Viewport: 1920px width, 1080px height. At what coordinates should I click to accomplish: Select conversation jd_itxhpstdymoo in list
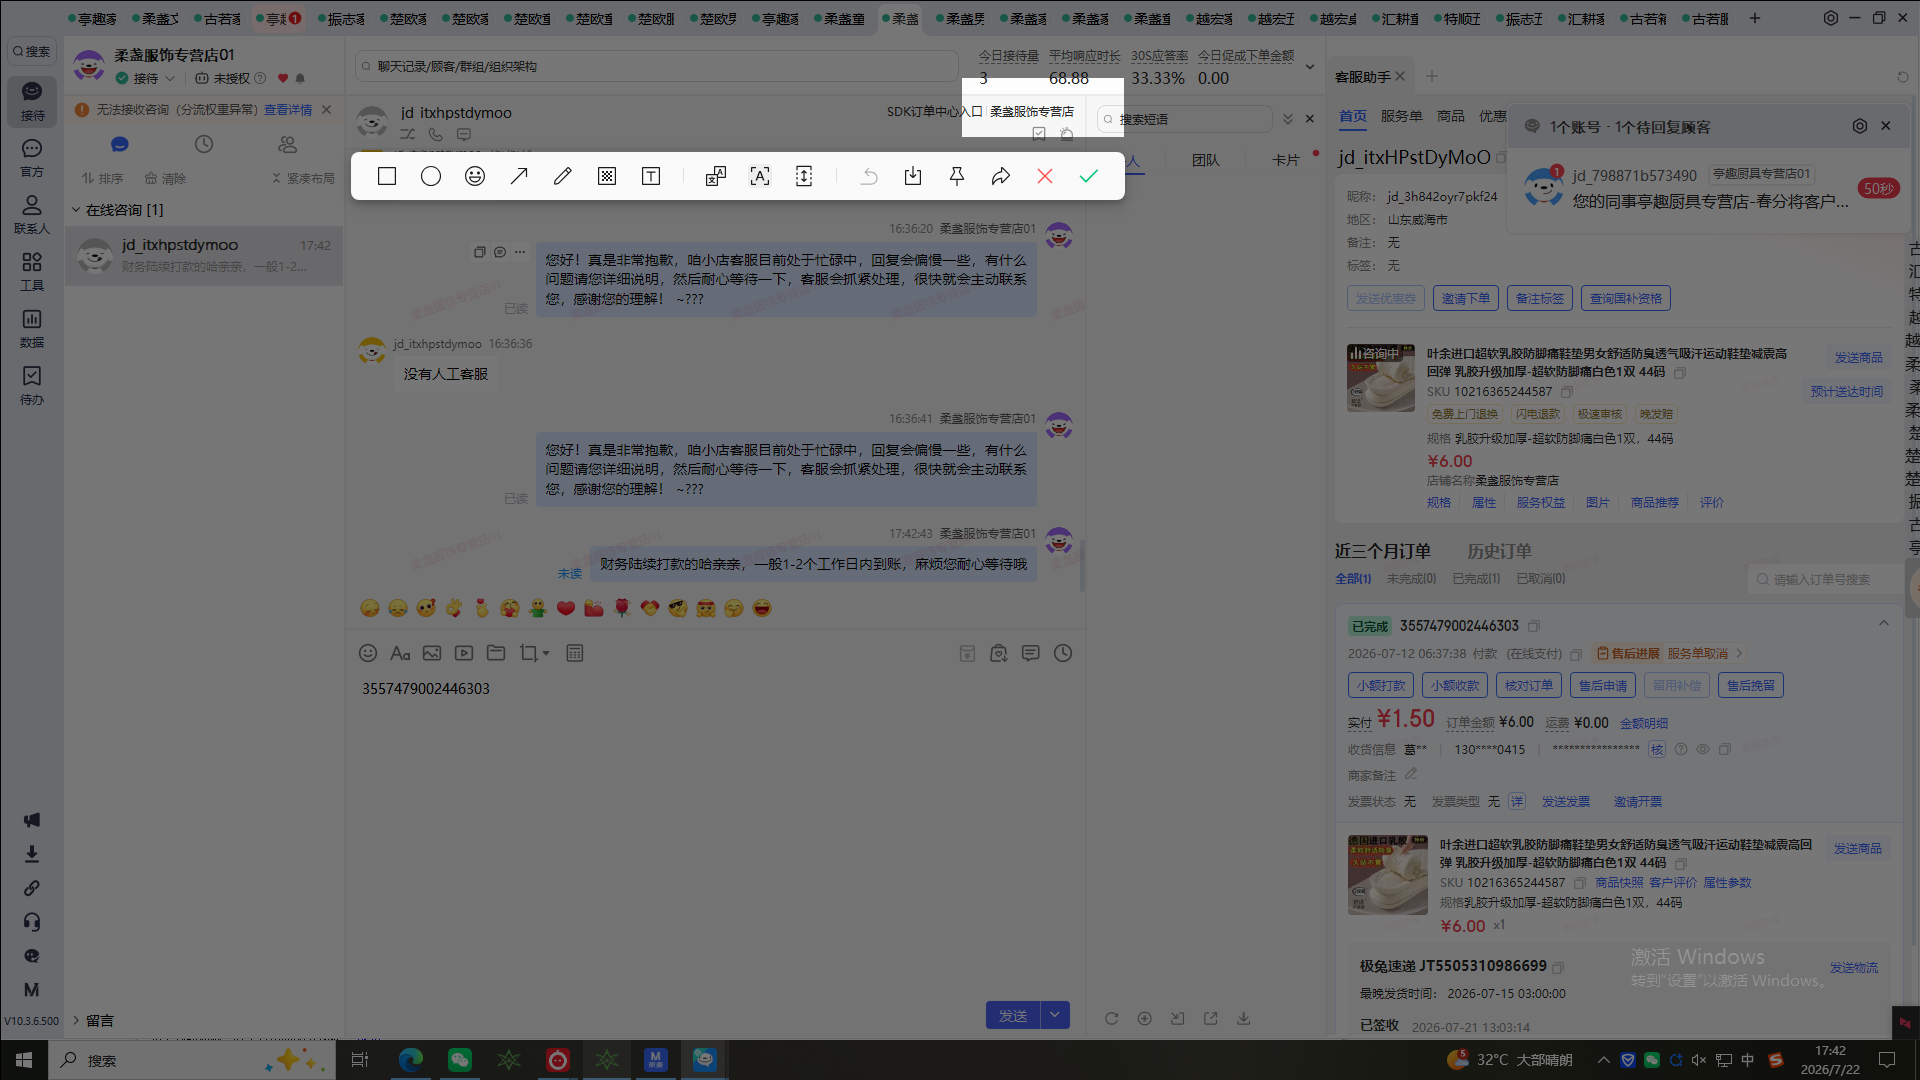[205, 256]
